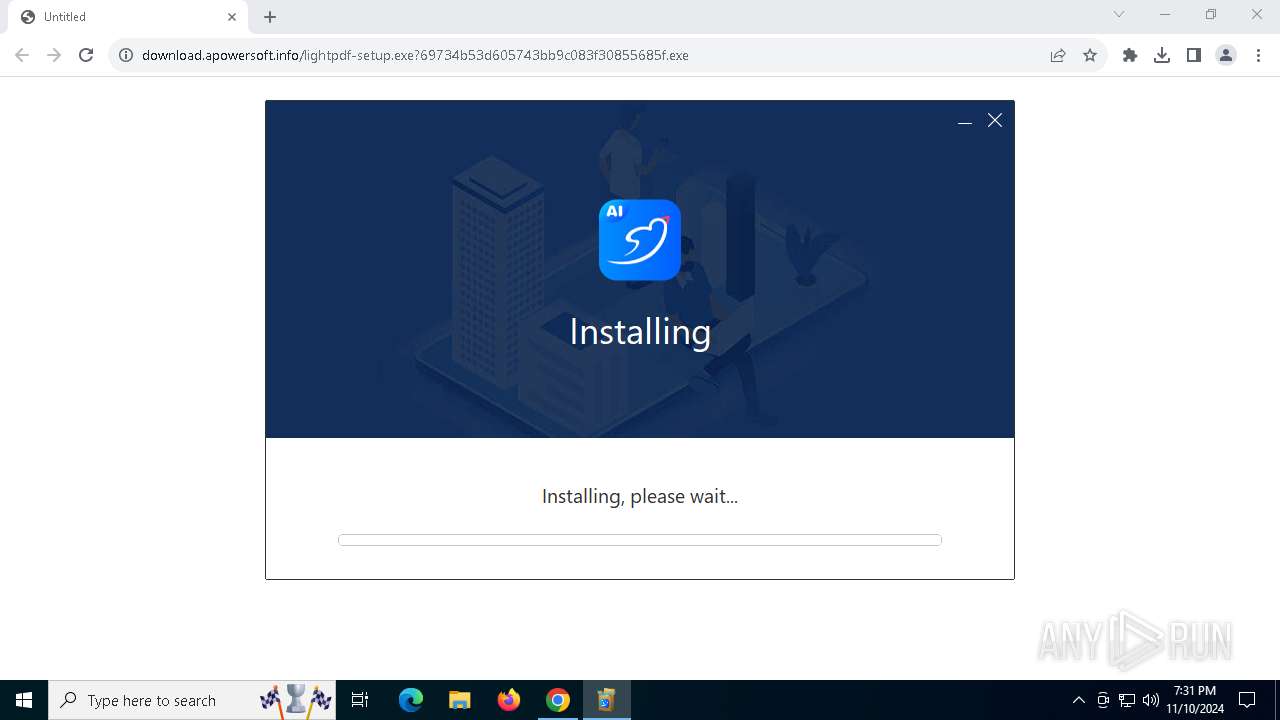Minimize the LightPDF installer dialog

click(965, 121)
